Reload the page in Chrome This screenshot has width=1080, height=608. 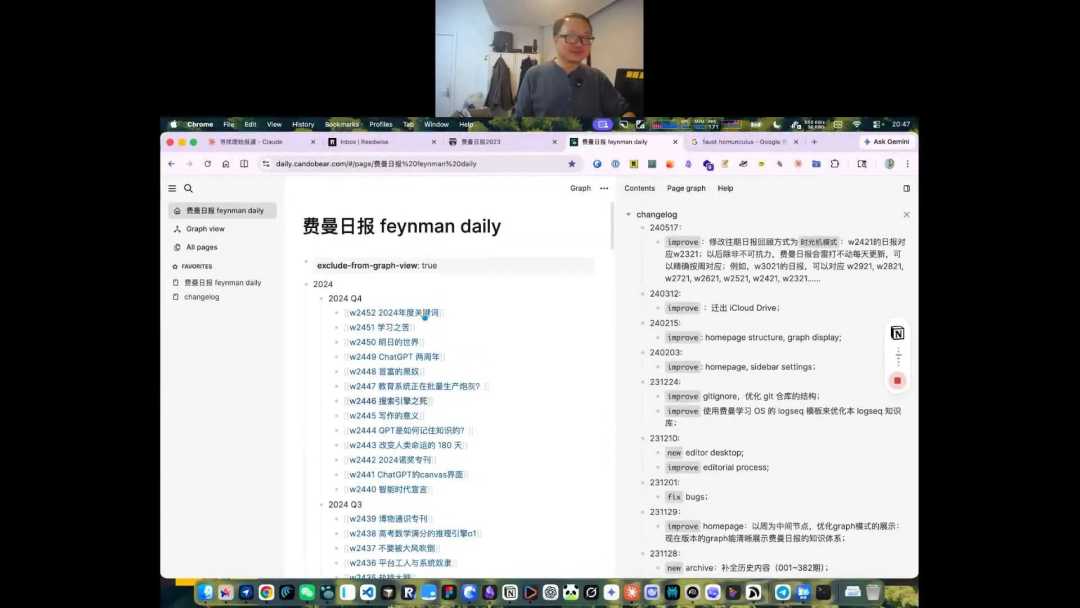point(207,164)
